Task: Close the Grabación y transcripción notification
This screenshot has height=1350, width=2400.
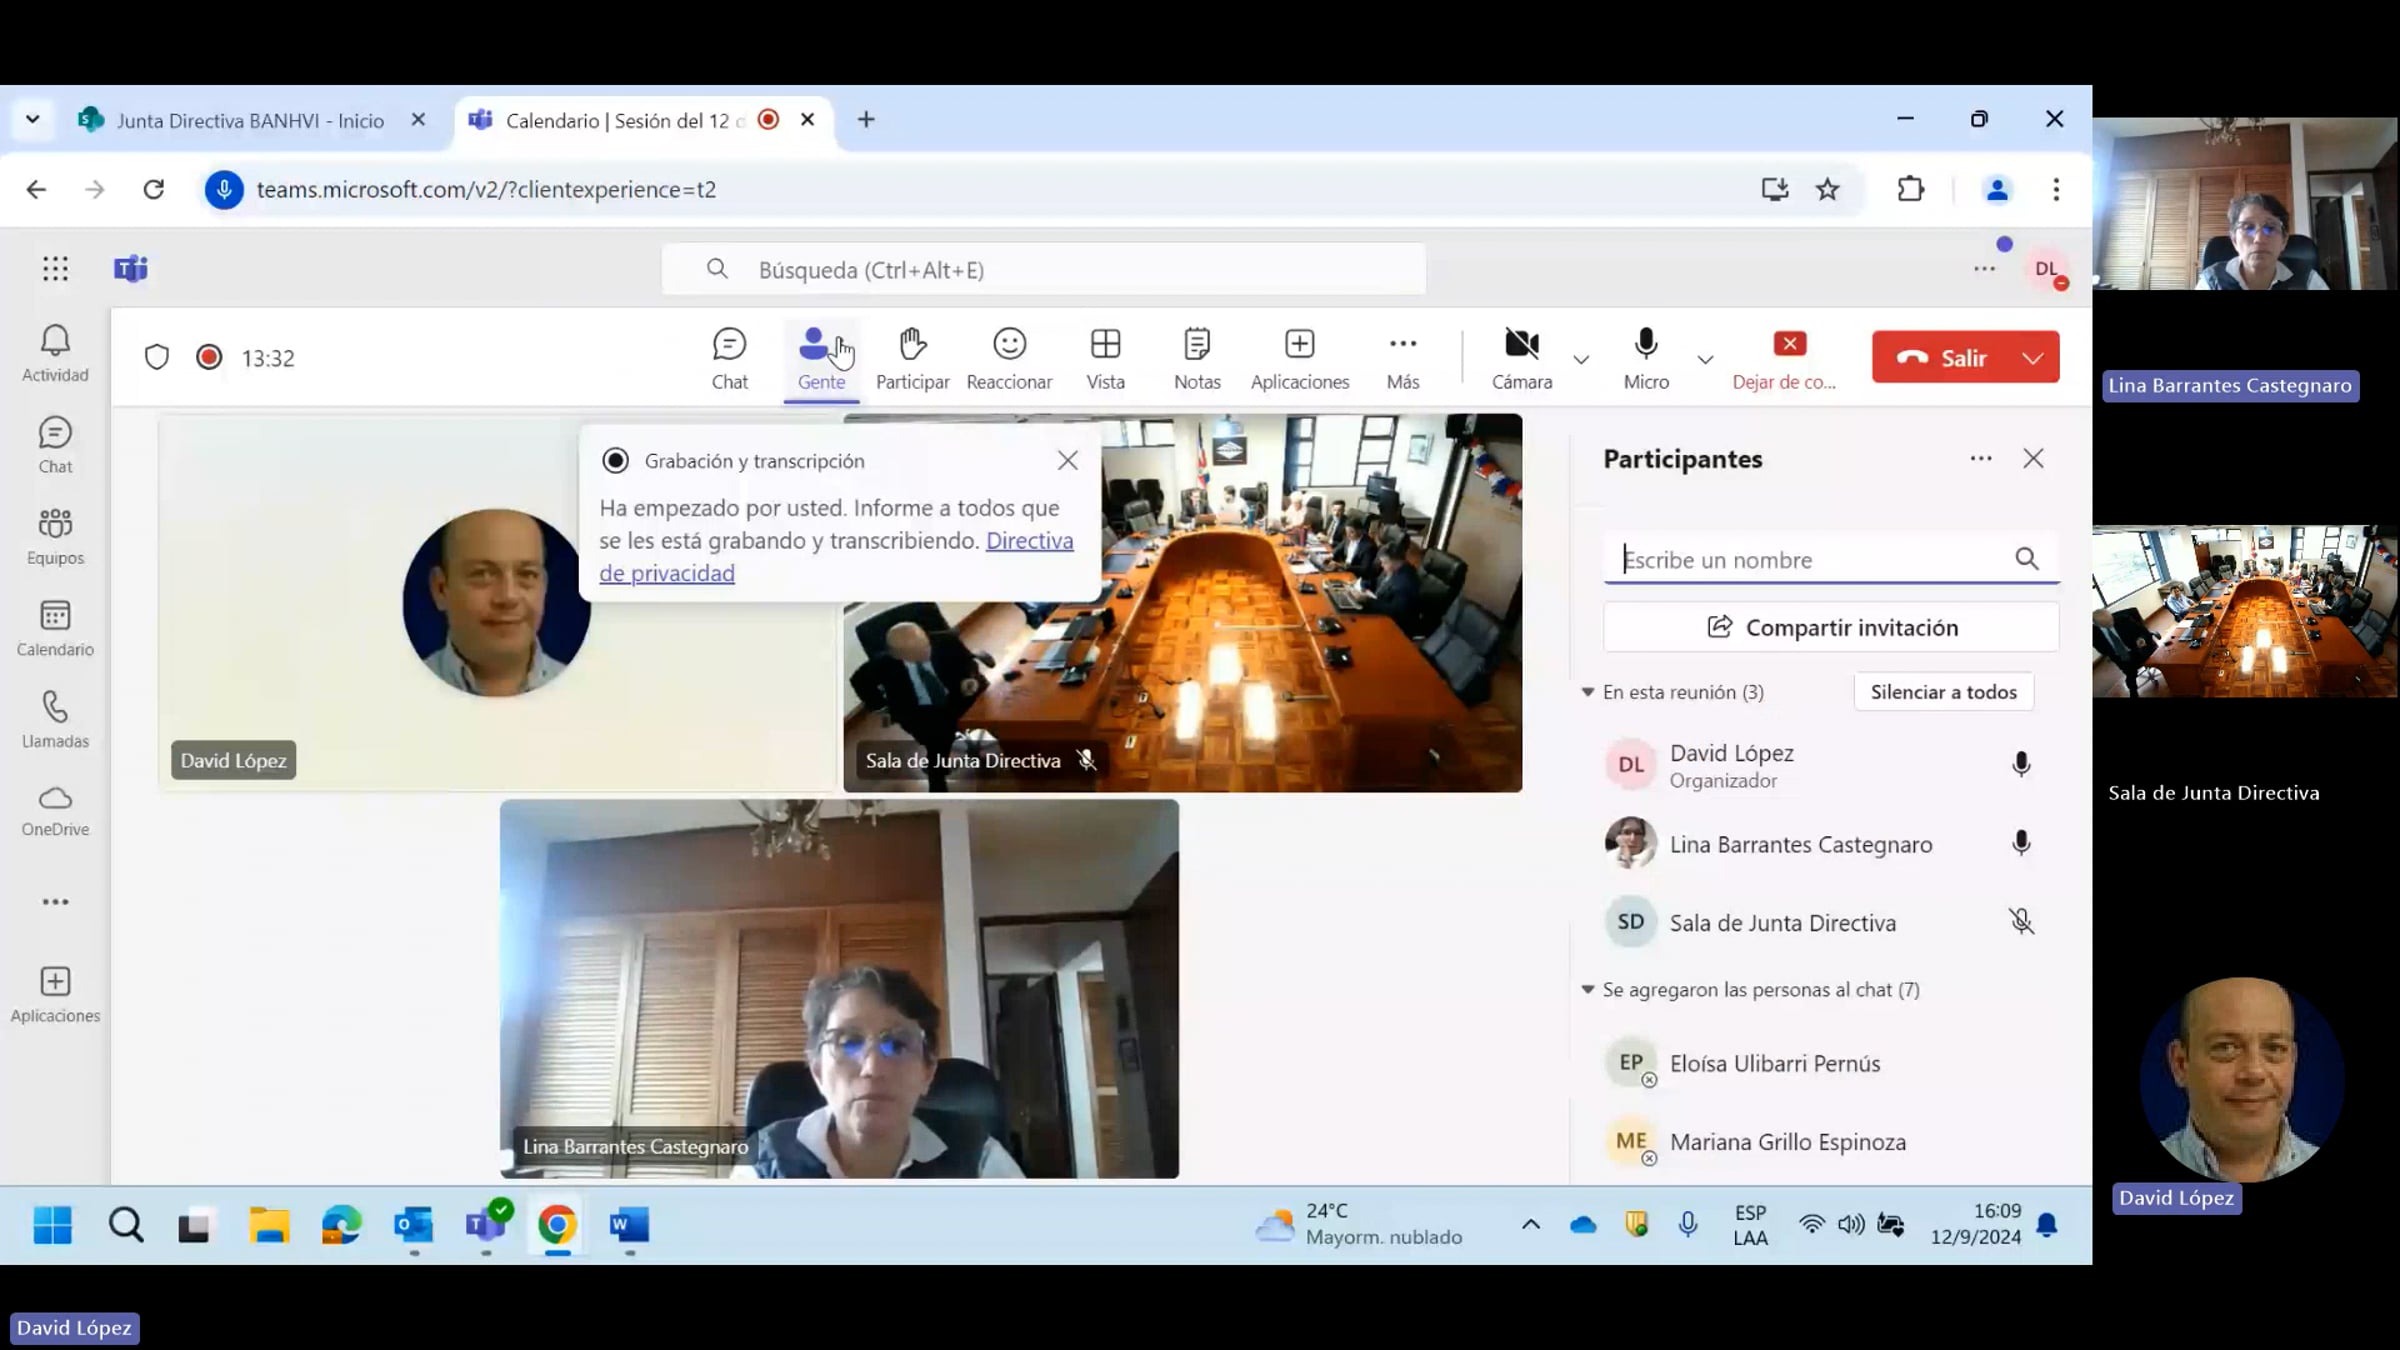Action: point(1068,460)
